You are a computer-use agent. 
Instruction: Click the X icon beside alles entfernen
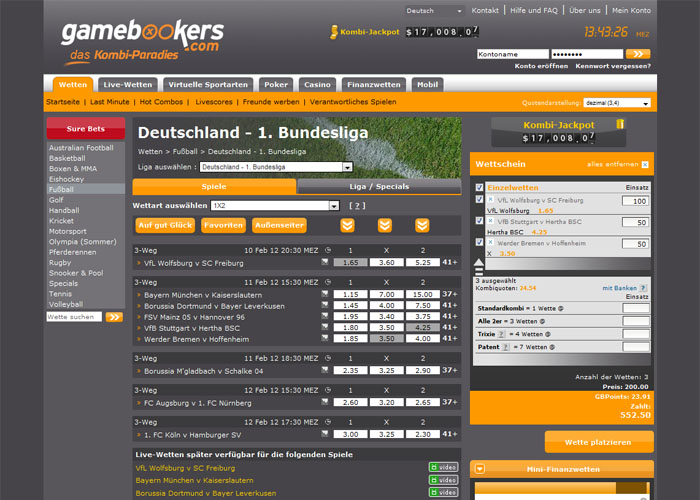pos(645,165)
